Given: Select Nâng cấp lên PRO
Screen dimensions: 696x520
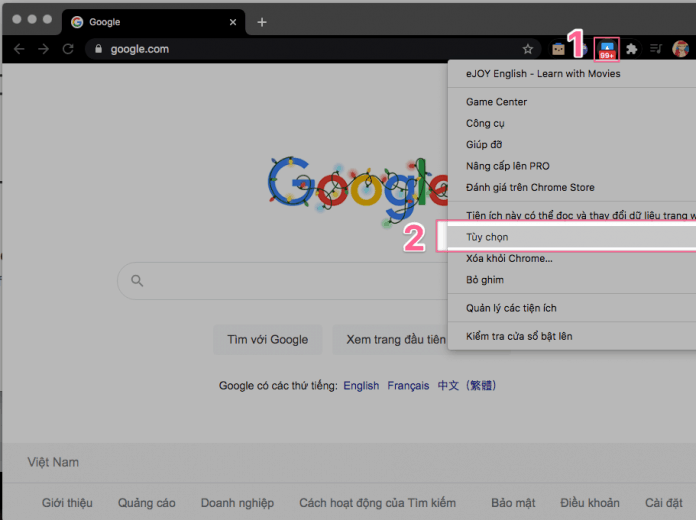Looking at the screenshot, I should point(572,166).
